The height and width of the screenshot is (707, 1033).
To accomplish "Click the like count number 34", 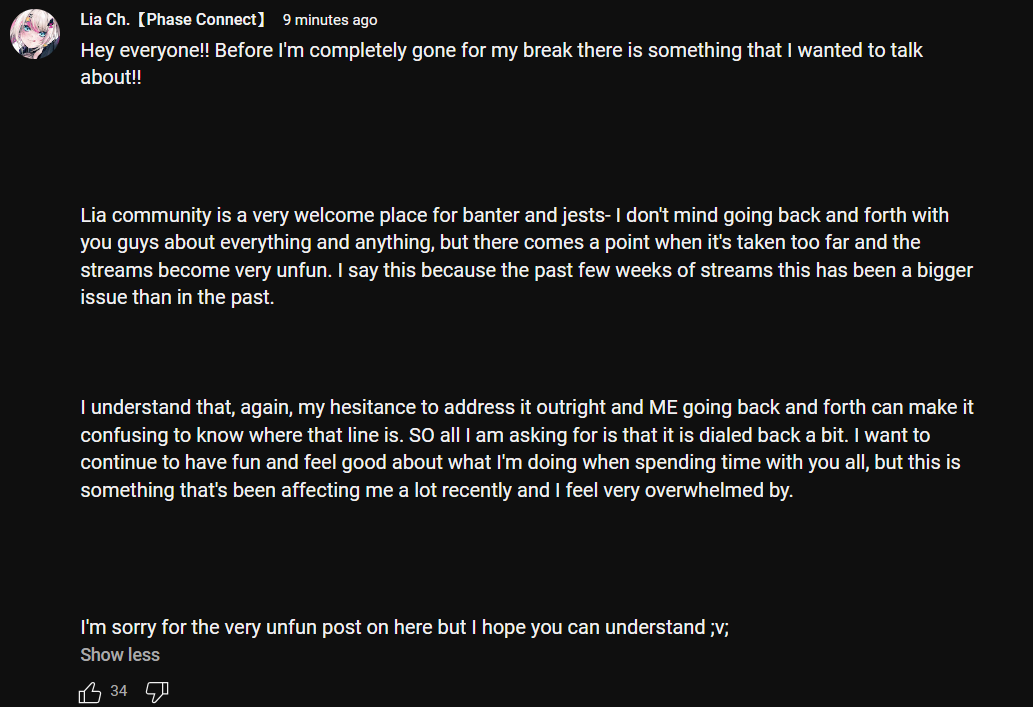I will tap(119, 691).
